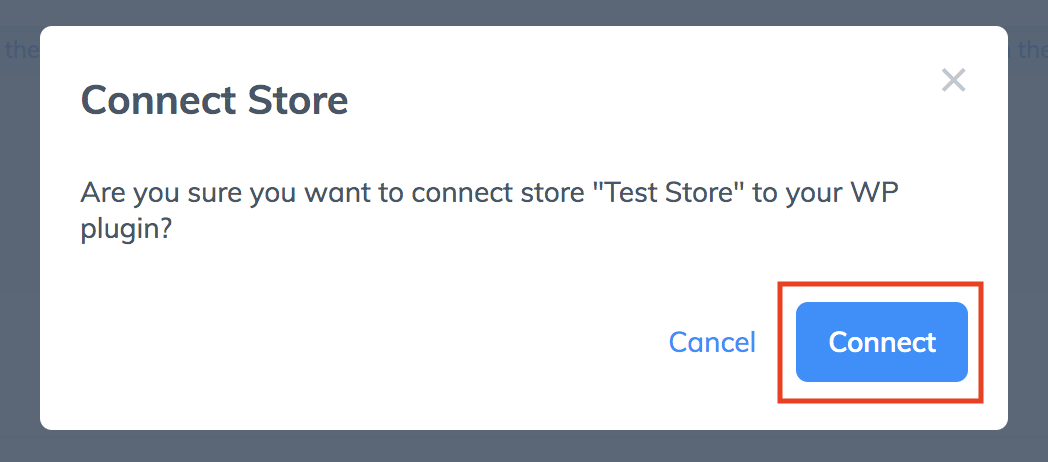Click the "Connect Store" dialog heading
Image resolution: width=1048 pixels, height=462 pixels.
click(x=214, y=100)
